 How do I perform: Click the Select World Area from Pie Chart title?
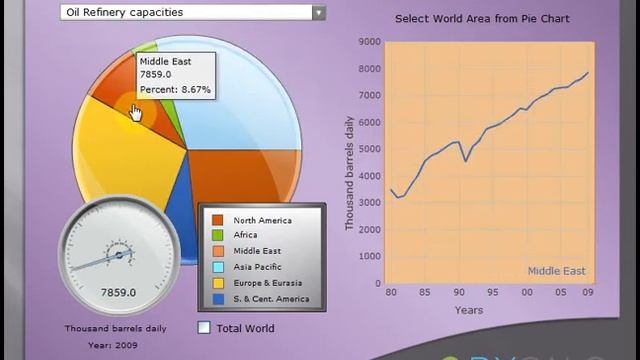point(482,18)
